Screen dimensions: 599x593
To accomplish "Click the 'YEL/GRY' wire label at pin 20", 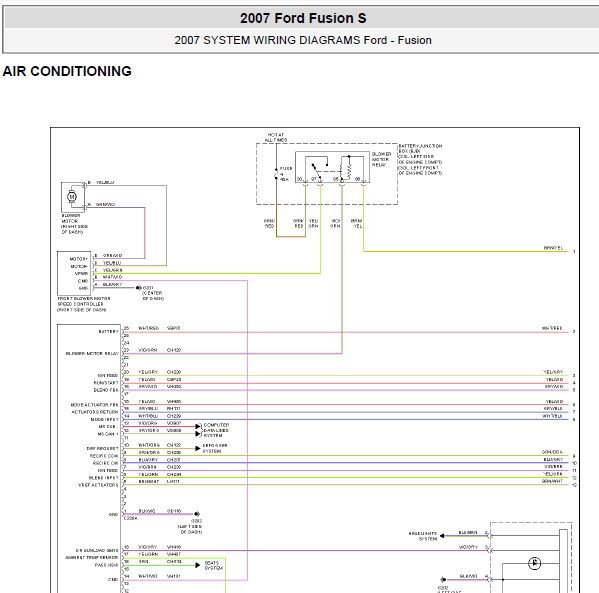I will [148, 372].
